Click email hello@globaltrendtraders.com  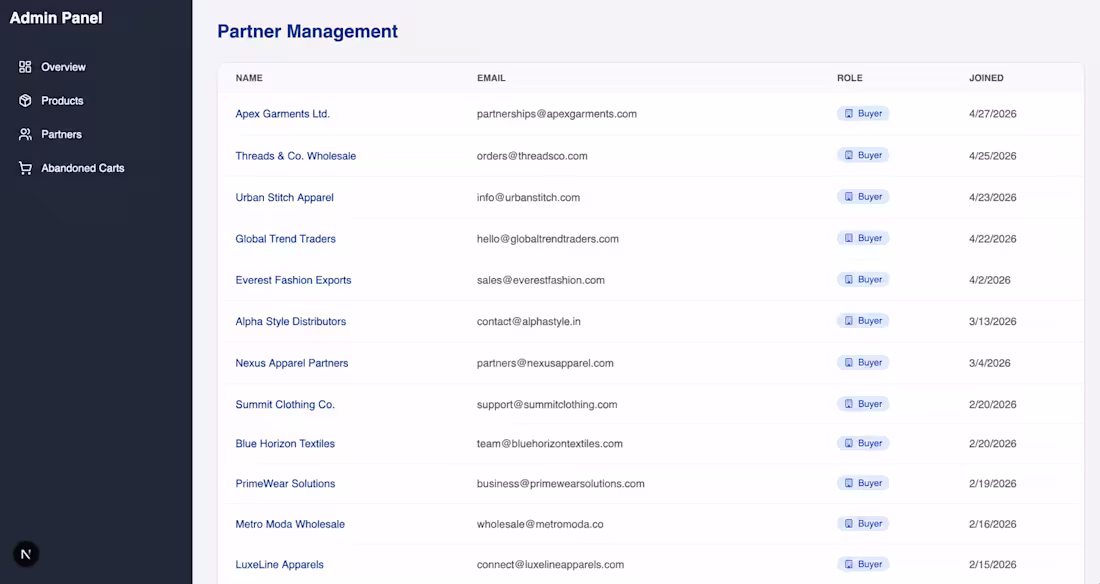pyautogui.click(x=548, y=239)
